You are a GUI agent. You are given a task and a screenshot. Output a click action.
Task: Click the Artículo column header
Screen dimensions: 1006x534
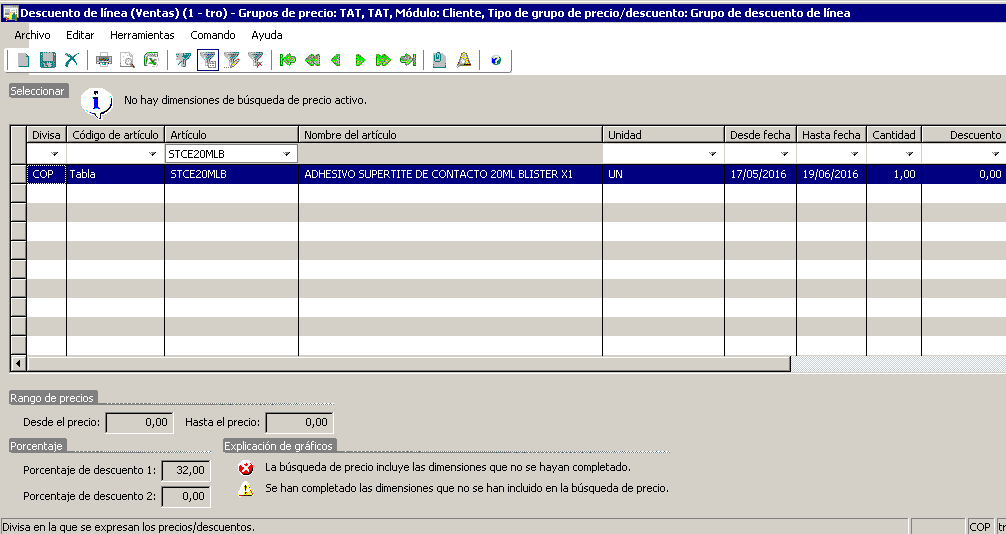tap(232, 135)
